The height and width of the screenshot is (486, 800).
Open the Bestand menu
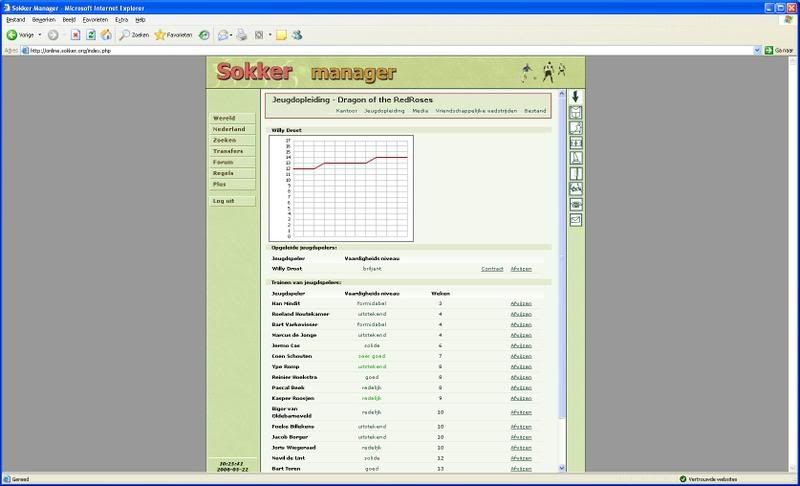point(15,19)
